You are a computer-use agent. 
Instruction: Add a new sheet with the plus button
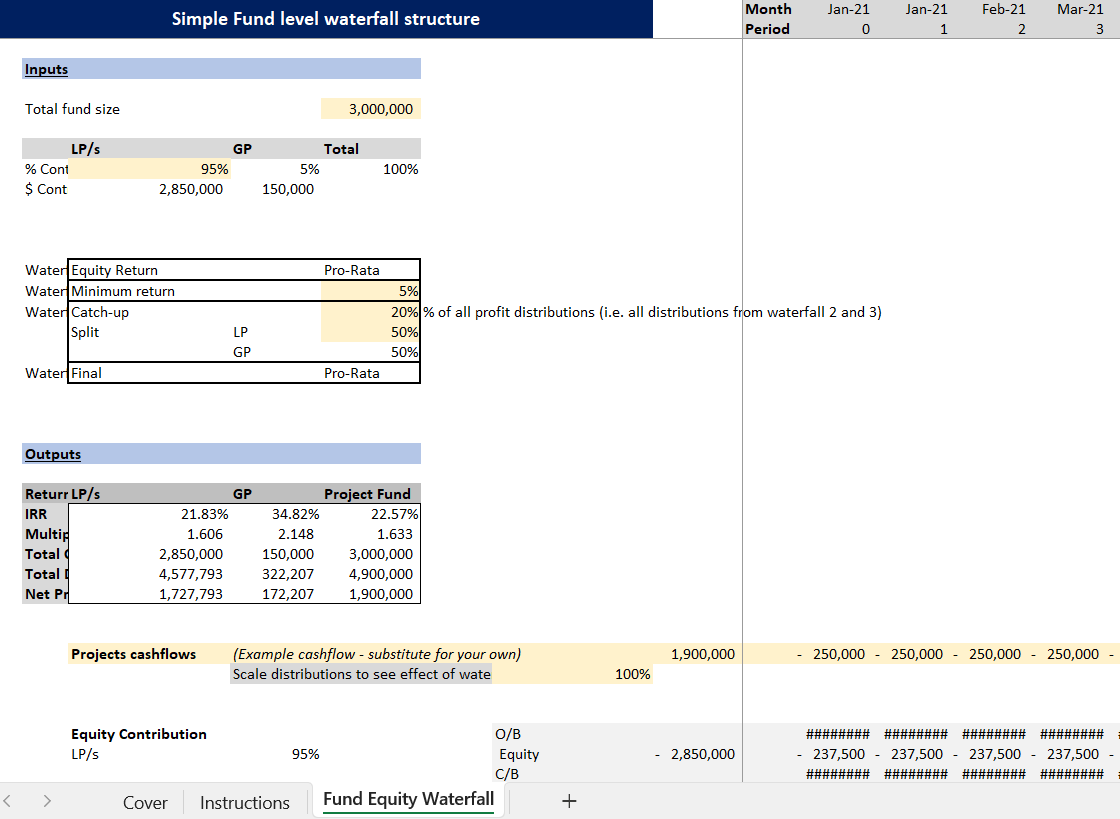coord(569,801)
